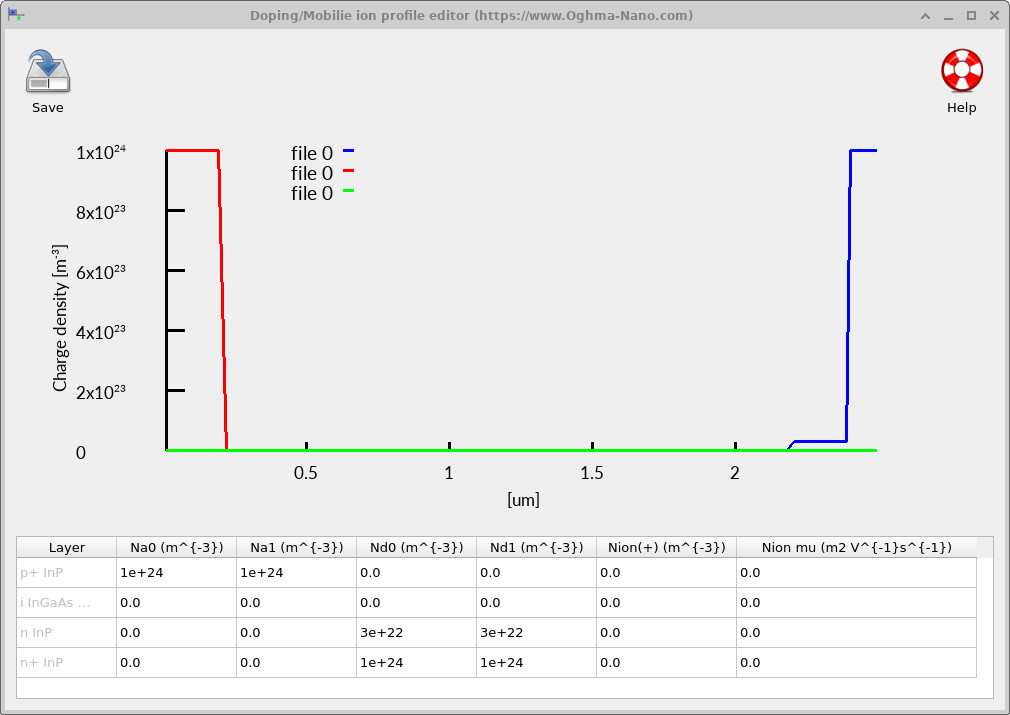Click Nion(+) value in n+ InP row
This screenshot has width=1010, height=715.
[x=667, y=663]
